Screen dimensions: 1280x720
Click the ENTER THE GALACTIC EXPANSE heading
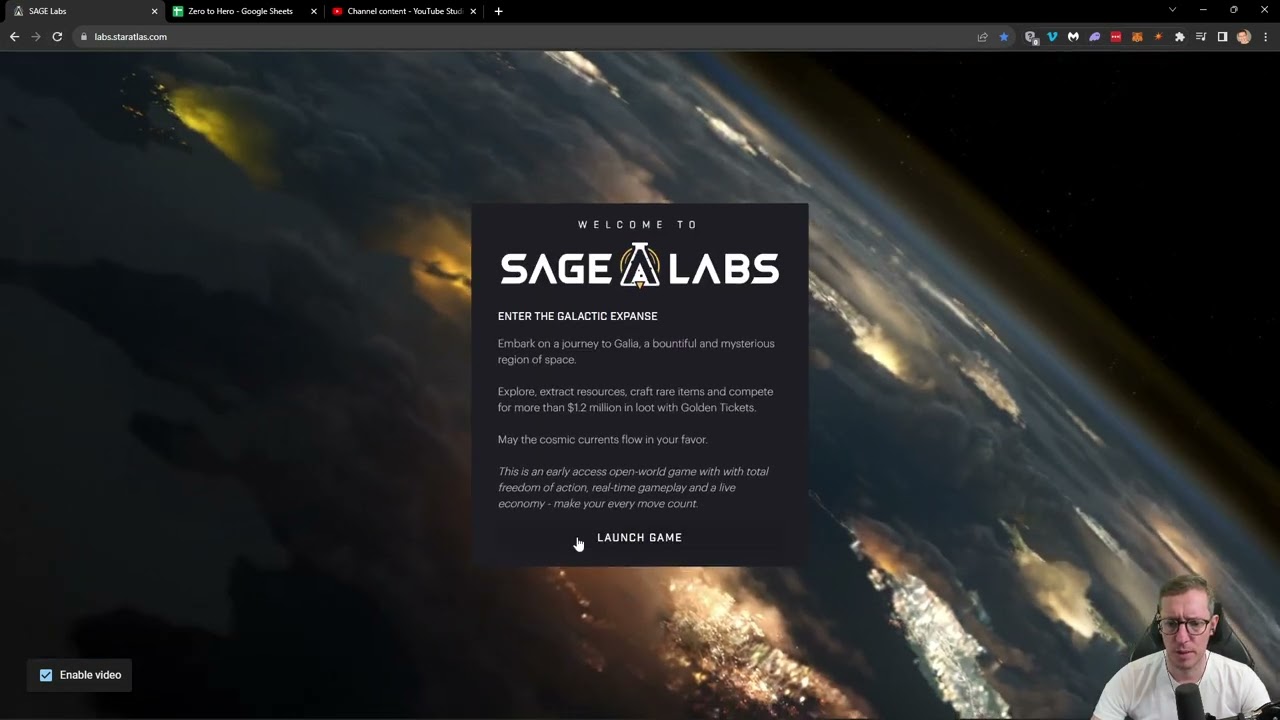pyautogui.click(x=578, y=316)
